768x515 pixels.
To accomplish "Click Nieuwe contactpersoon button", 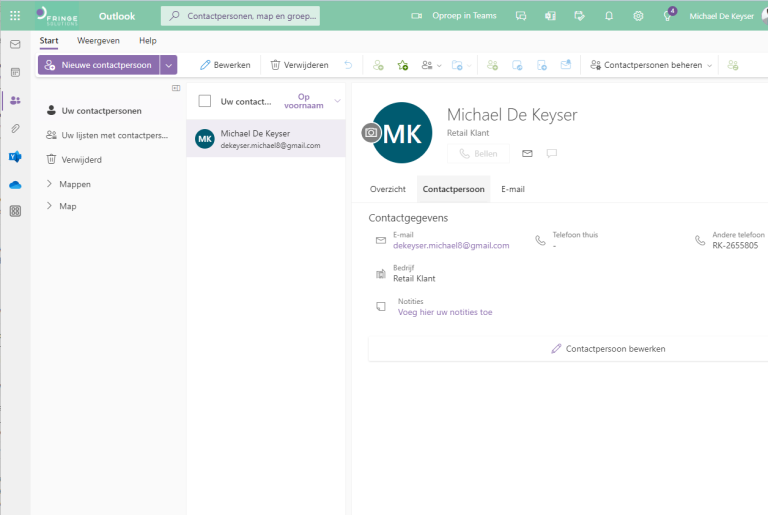I will (99, 65).
